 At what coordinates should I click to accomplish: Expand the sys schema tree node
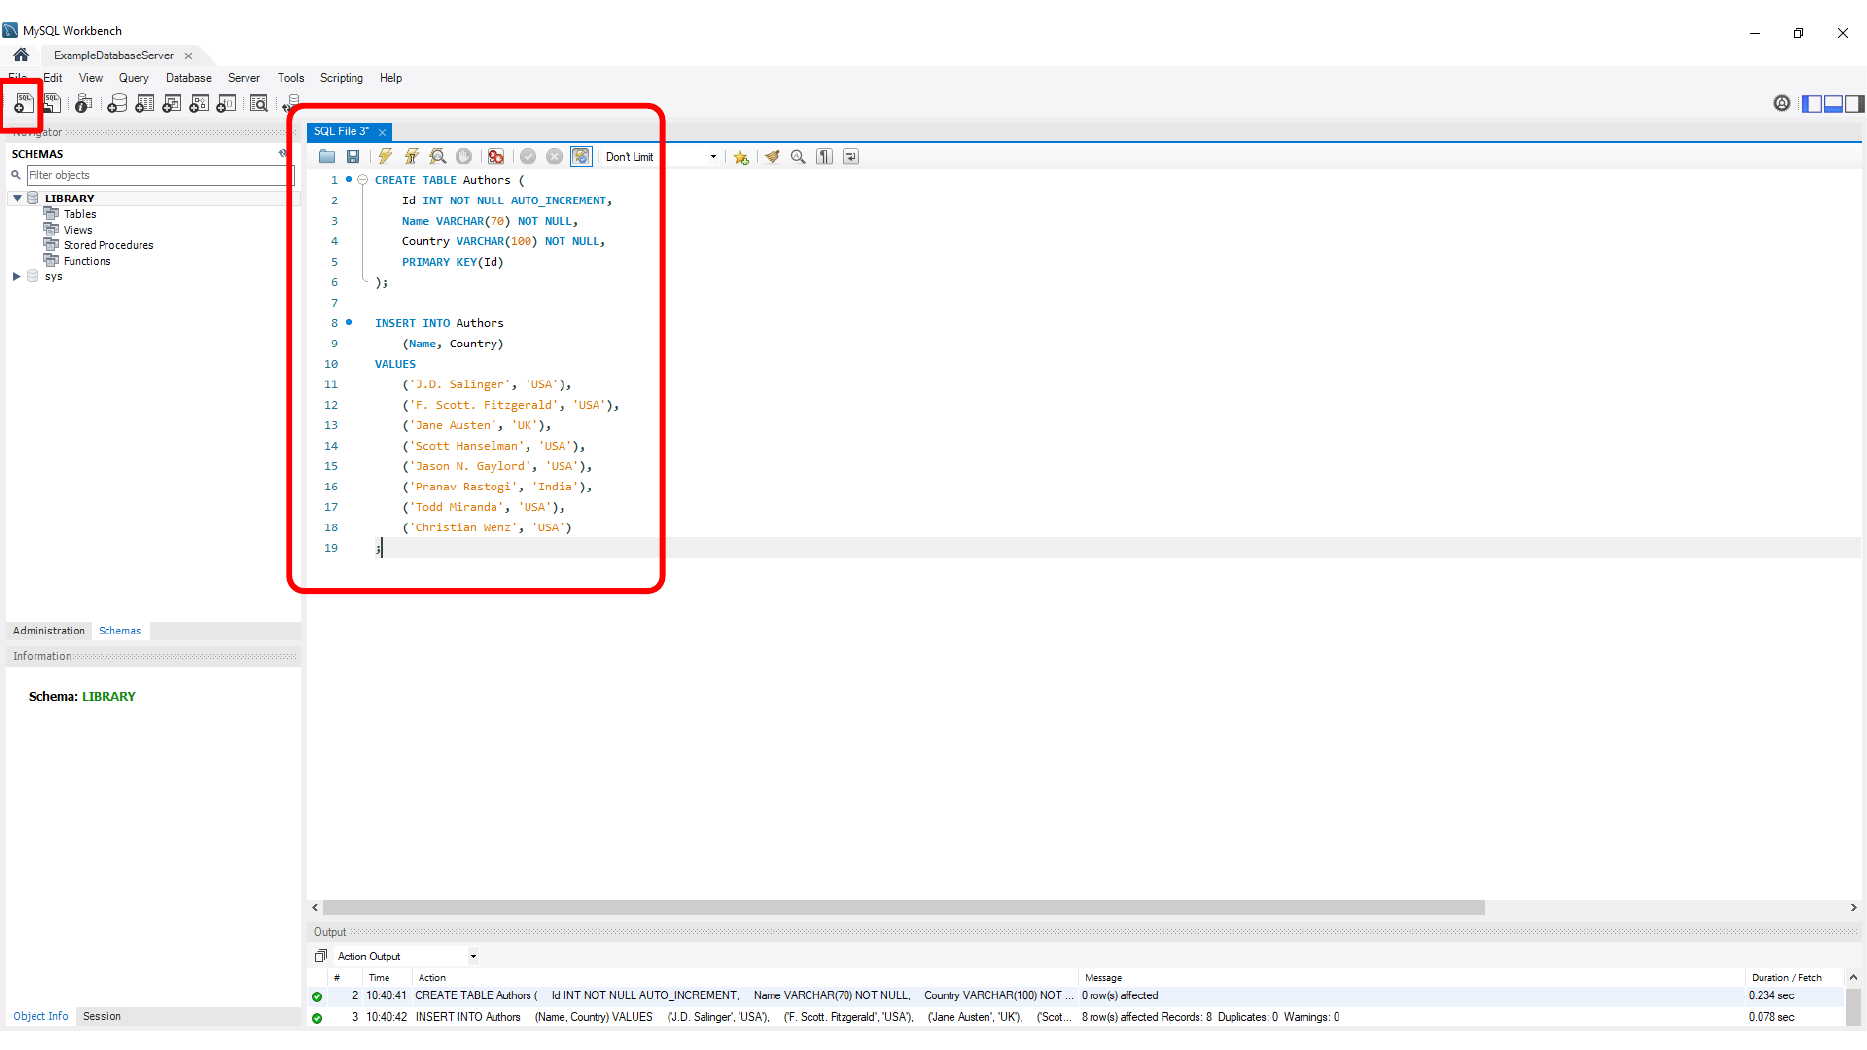pos(17,276)
